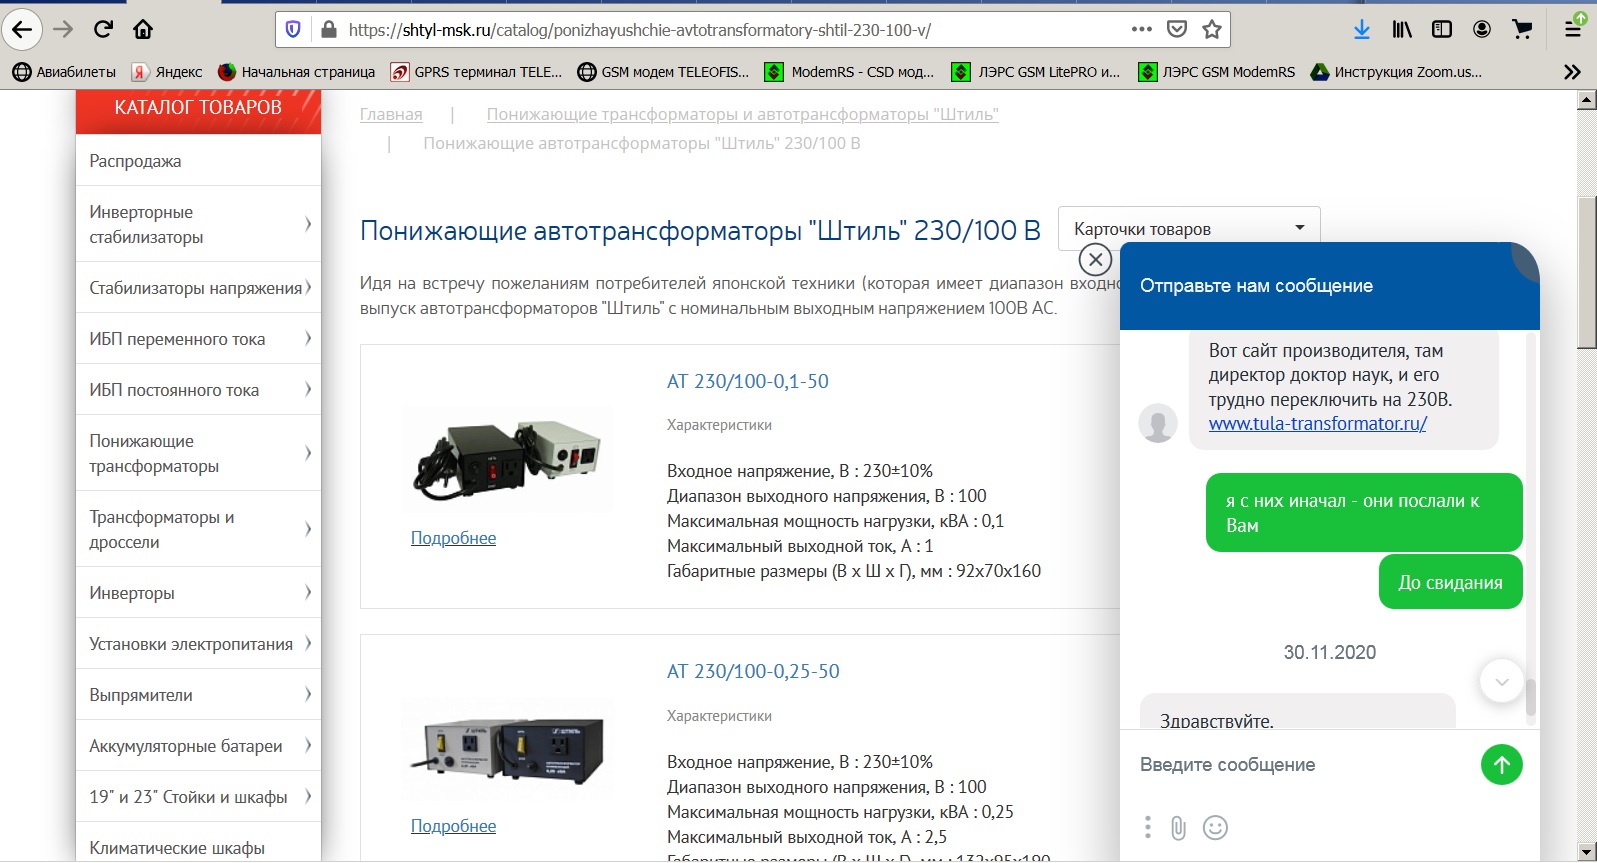Jump to latest chat message arrow
The width and height of the screenshot is (1597, 863).
pos(1502,681)
